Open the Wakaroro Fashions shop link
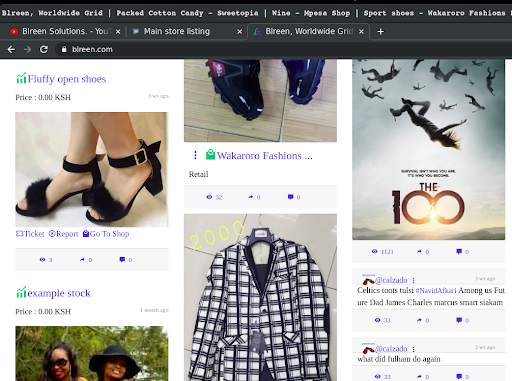The width and height of the screenshot is (512, 381). click(265, 156)
